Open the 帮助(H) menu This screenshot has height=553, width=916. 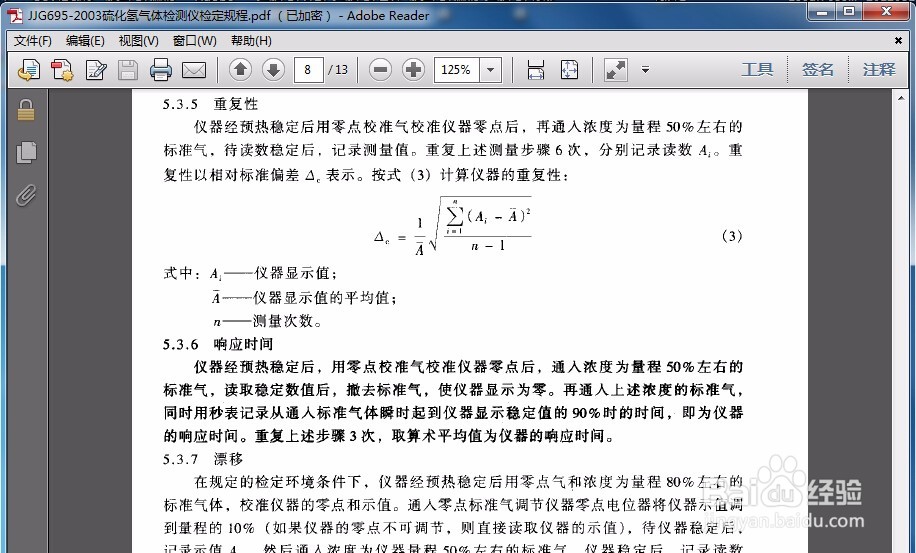[x=251, y=41]
